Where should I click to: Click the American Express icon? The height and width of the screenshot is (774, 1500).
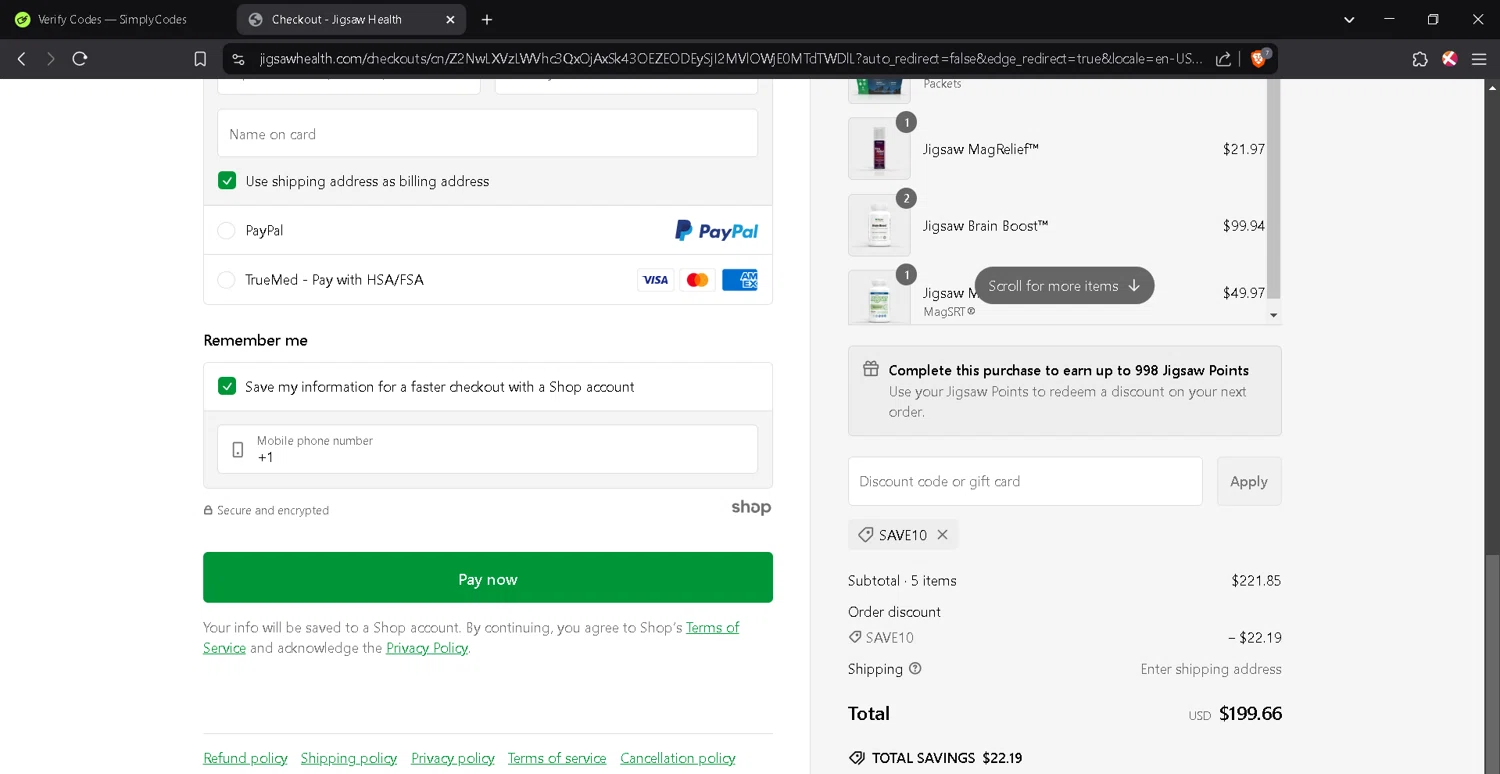(x=739, y=280)
